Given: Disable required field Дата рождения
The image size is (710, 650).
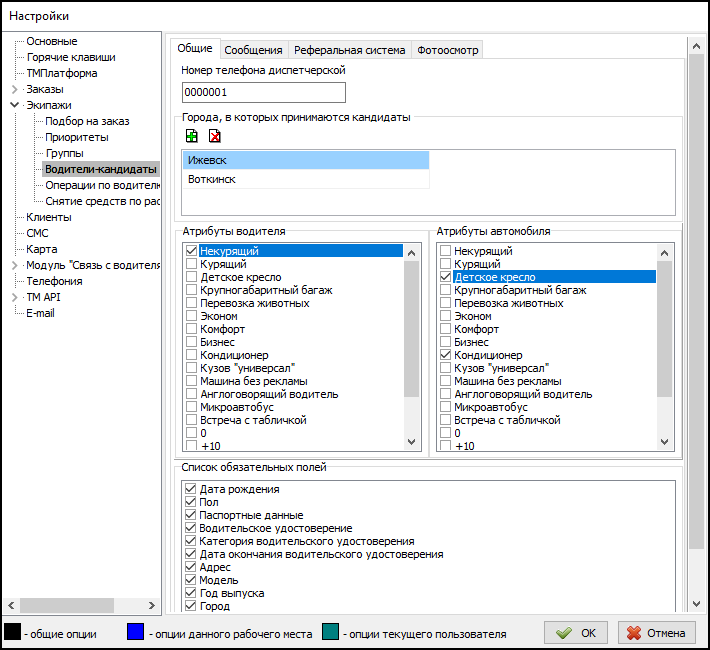Looking at the screenshot, I should 192,489.
